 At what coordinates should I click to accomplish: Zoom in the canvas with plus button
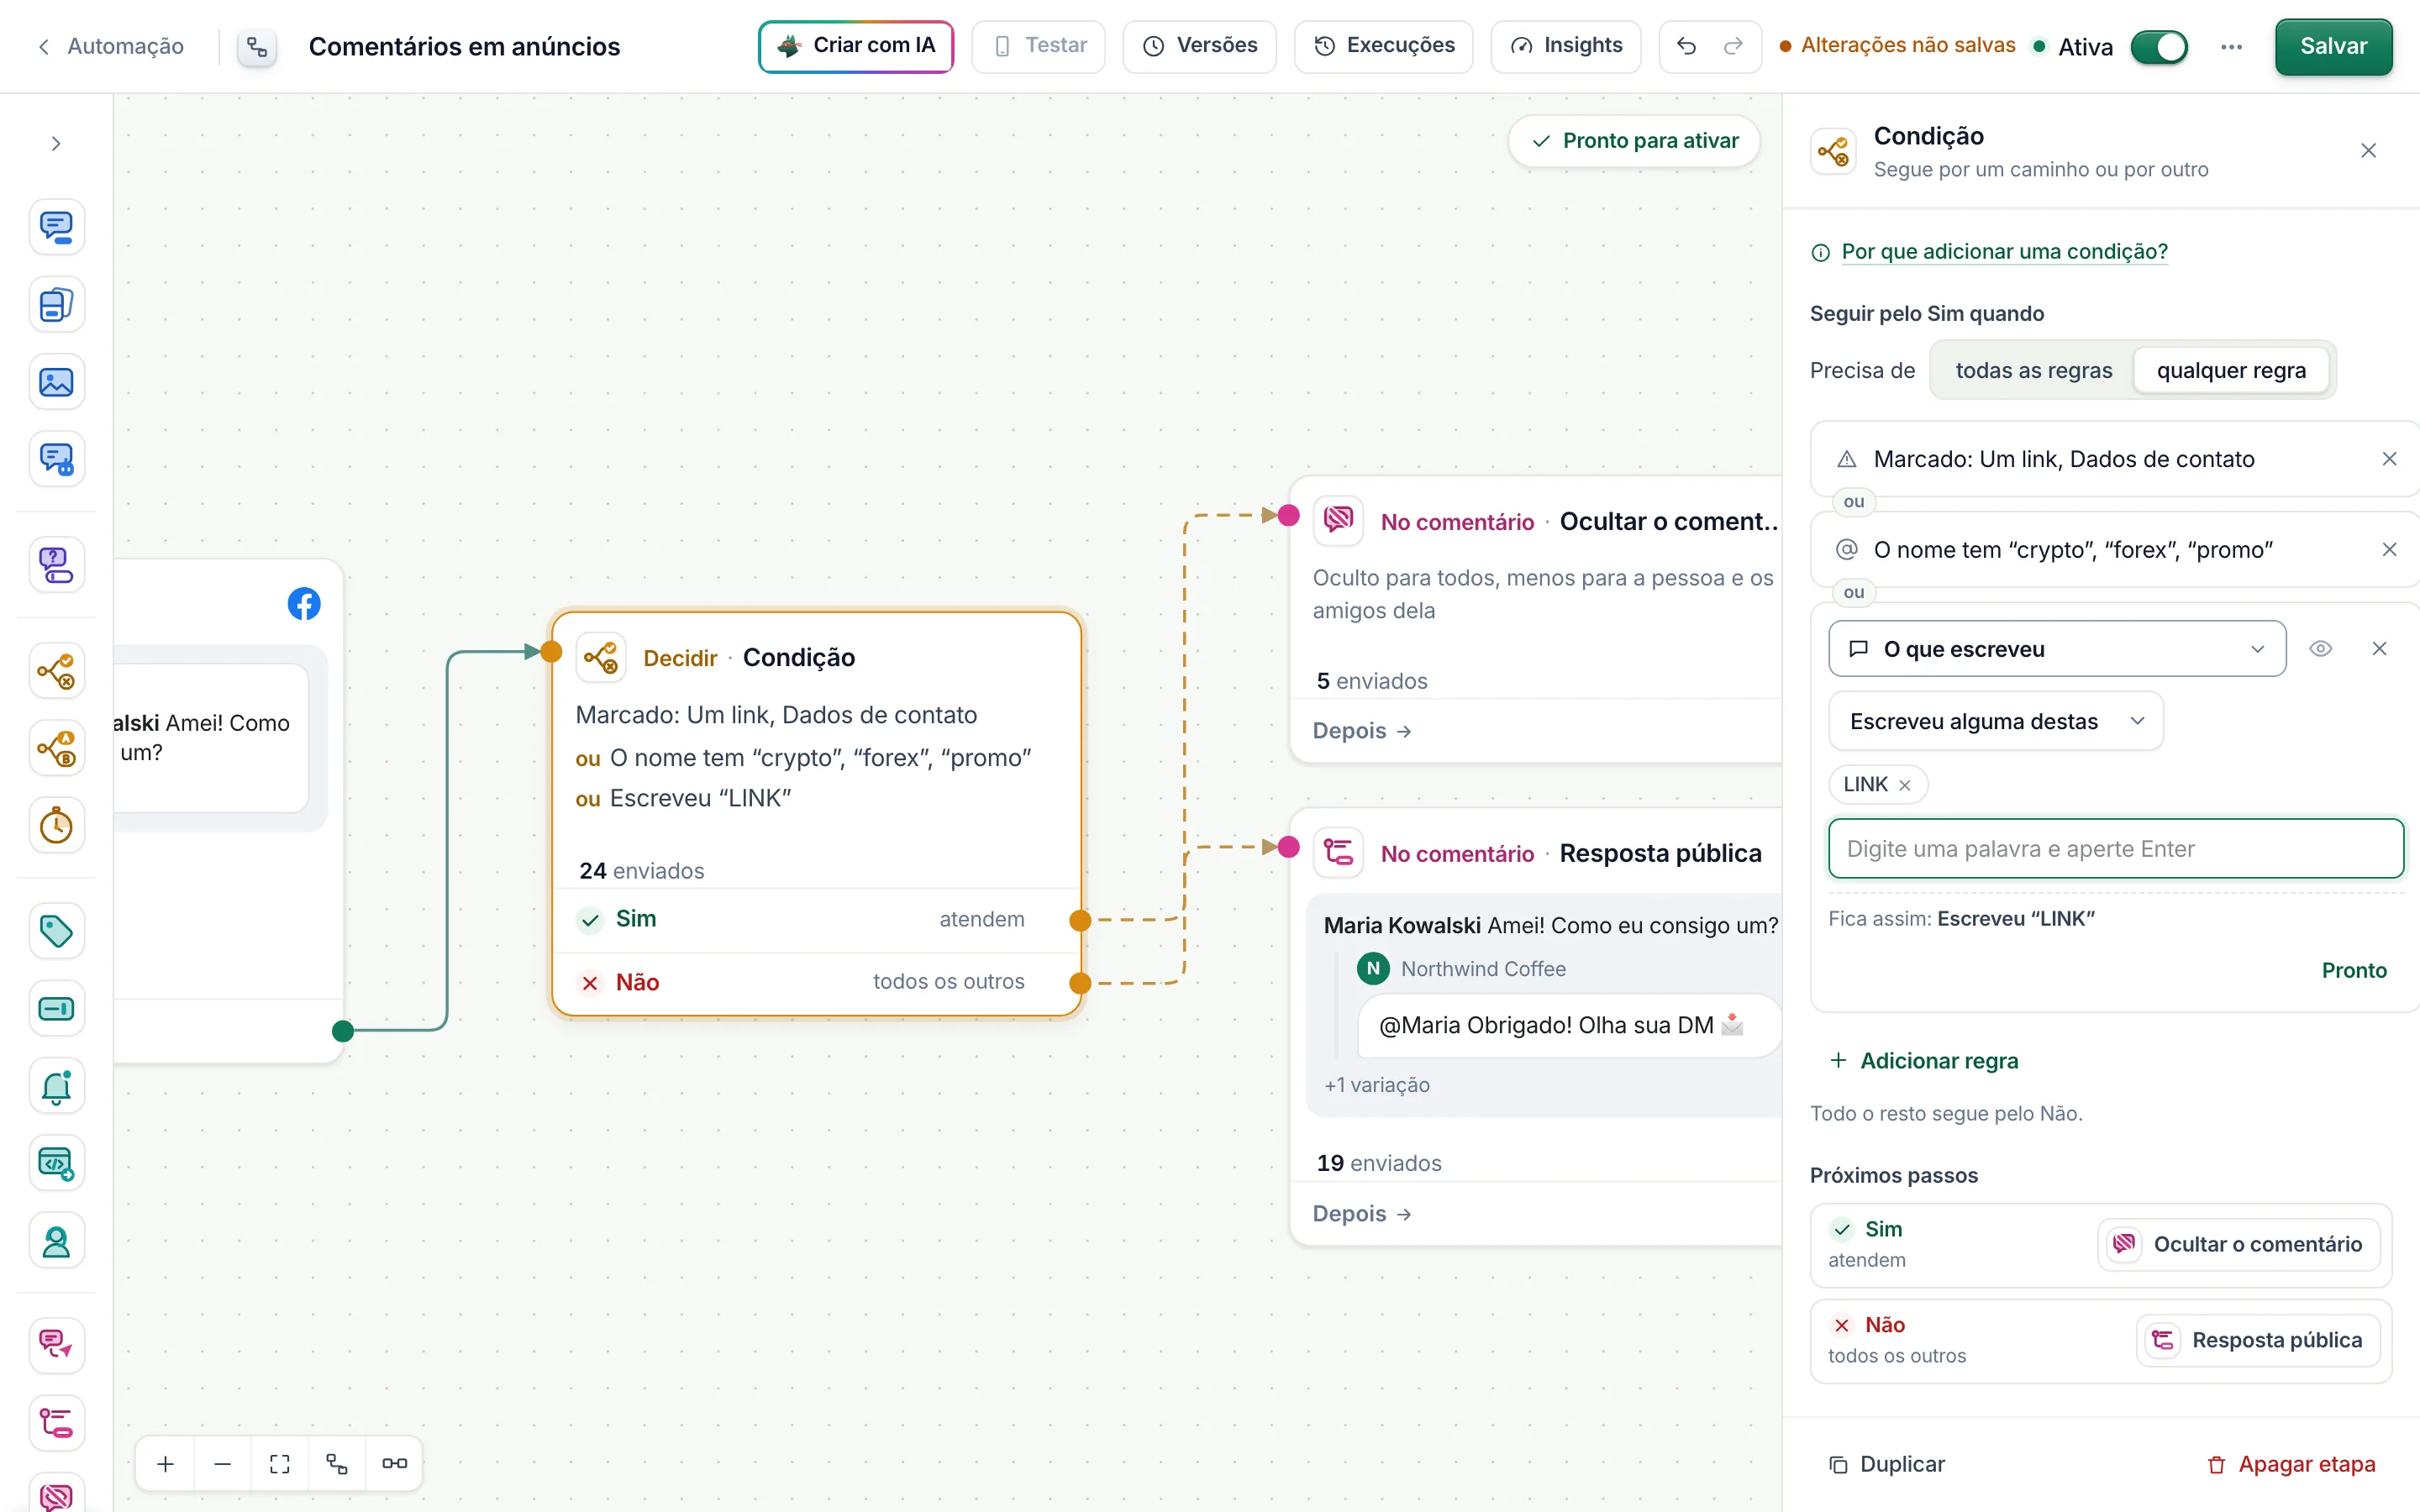coord(166,1464)
